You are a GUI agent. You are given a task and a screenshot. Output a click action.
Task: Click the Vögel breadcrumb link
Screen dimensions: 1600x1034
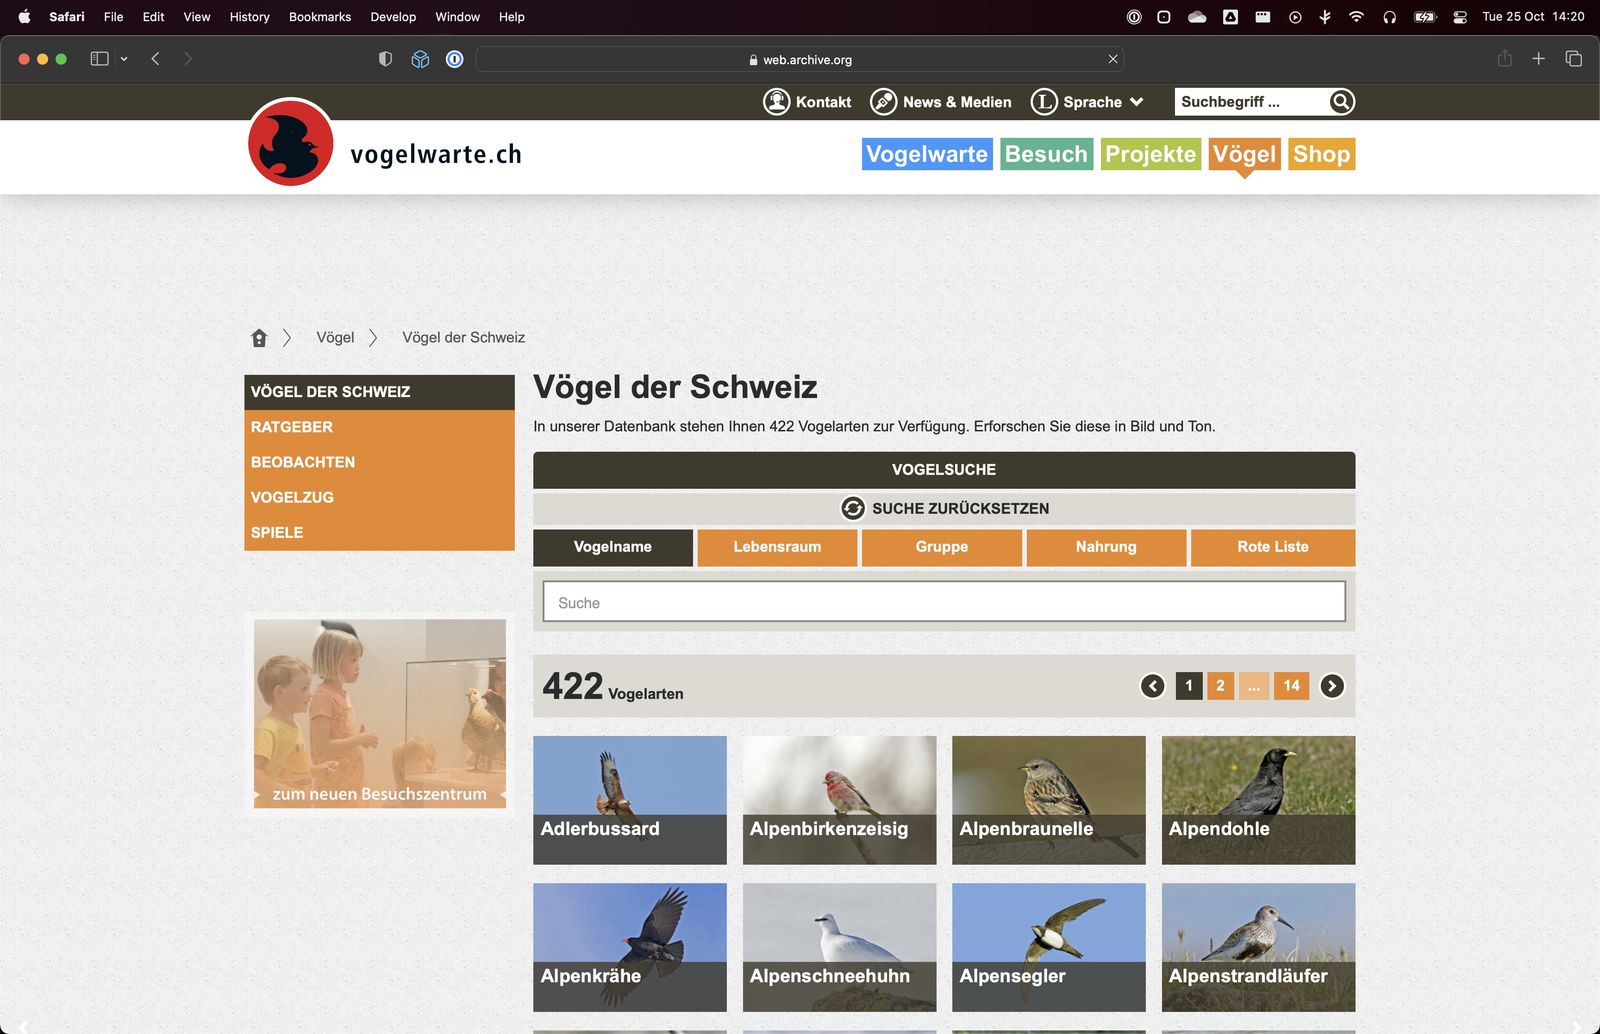click(335, 338)
